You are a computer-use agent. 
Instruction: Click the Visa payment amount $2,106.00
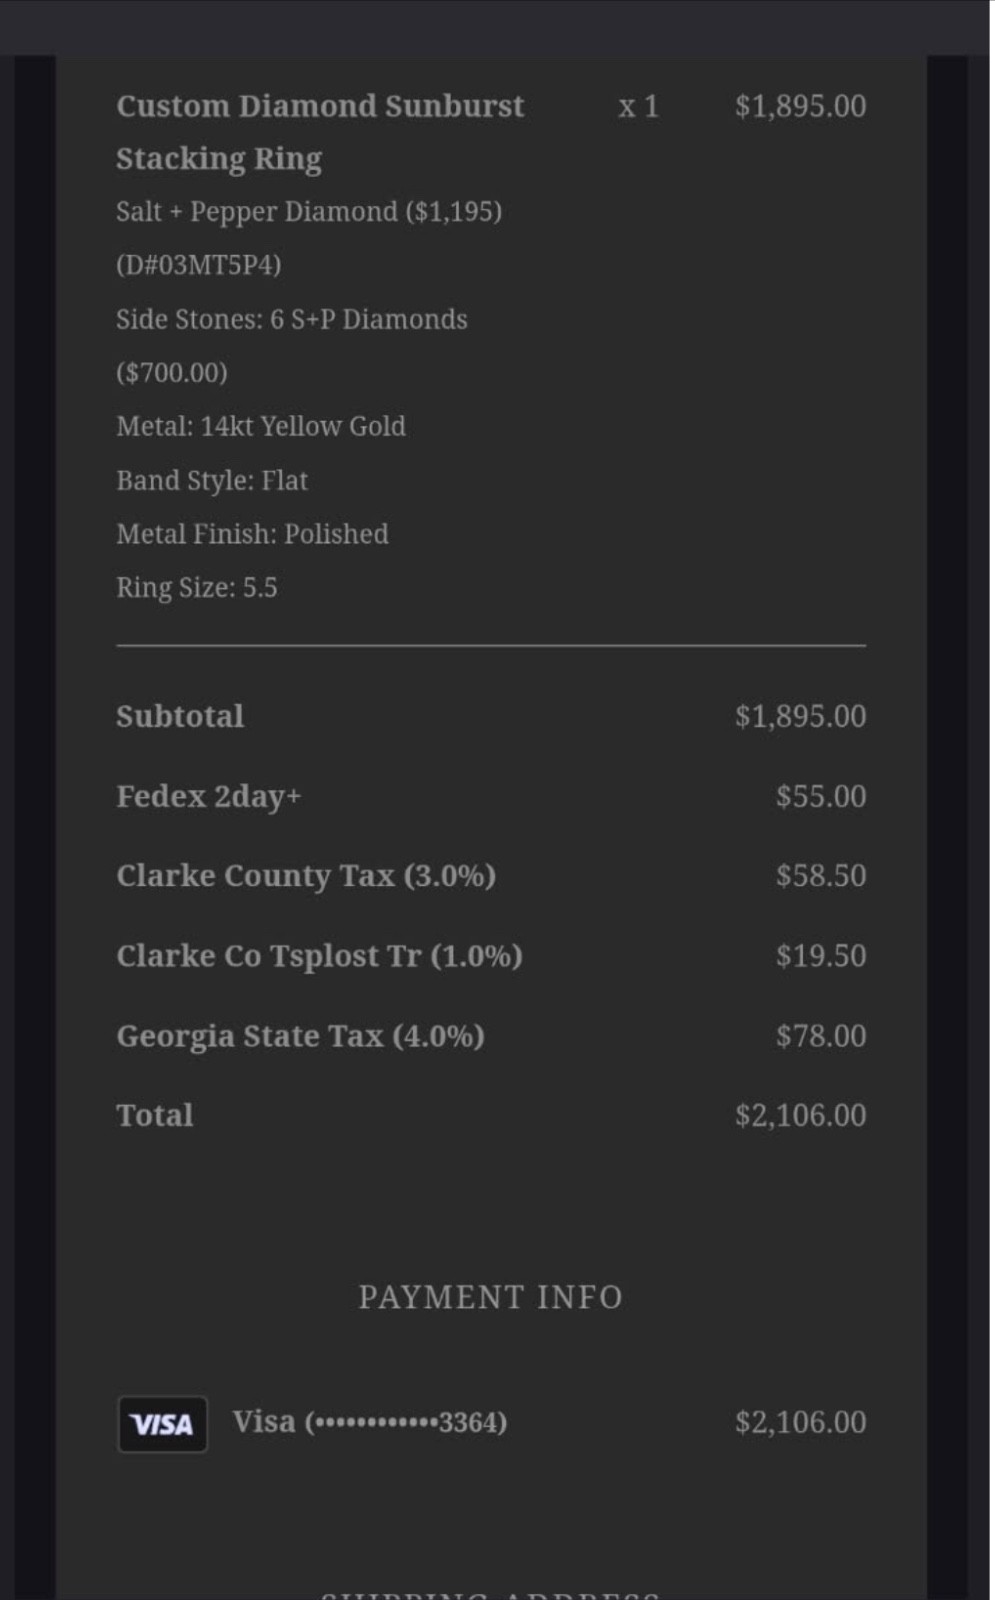(800, 1422)
